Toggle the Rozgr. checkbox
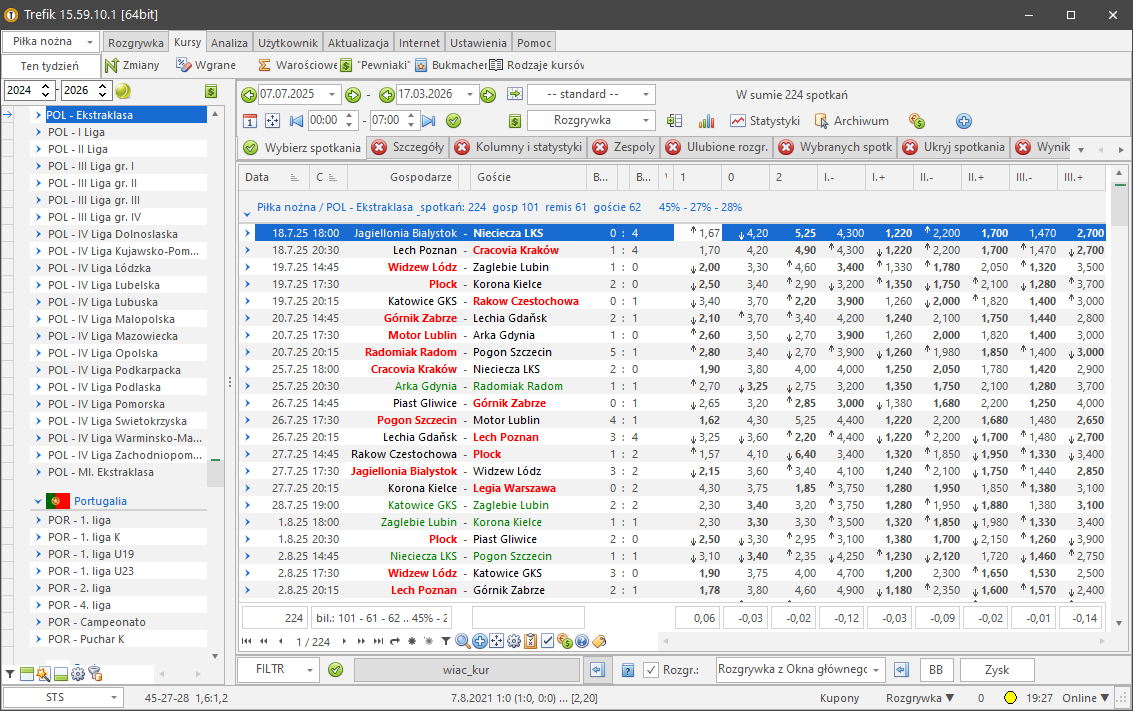Viewport: 1133px width, 711px height. (x=651, y=669)
